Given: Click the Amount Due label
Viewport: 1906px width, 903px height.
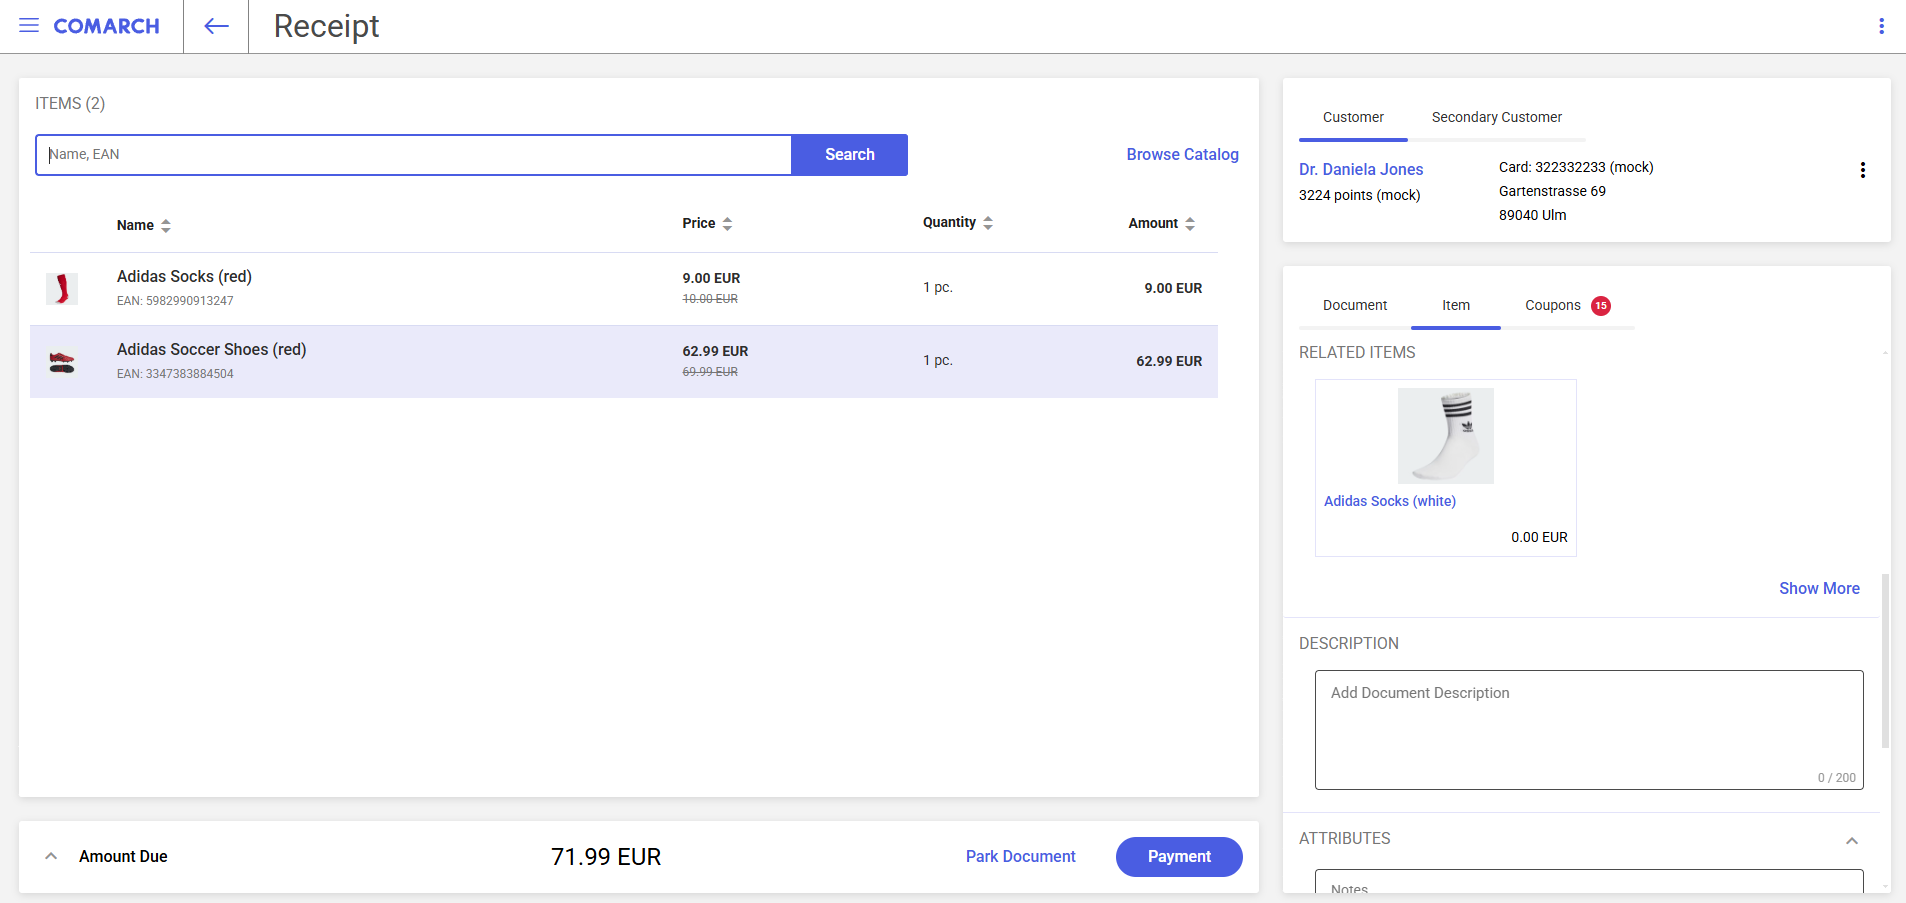Looking at the screenshot, I should coord(123,856).
